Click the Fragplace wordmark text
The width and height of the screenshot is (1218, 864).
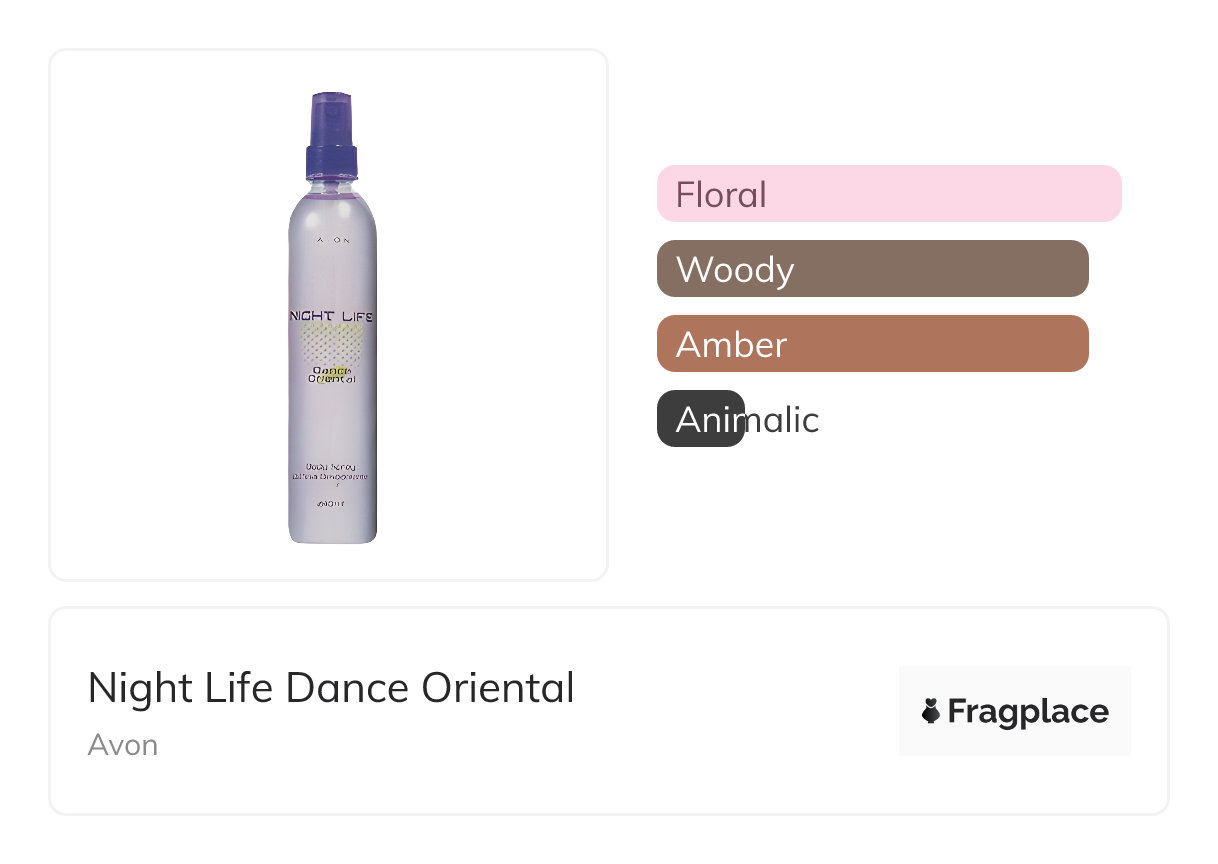1027,712
